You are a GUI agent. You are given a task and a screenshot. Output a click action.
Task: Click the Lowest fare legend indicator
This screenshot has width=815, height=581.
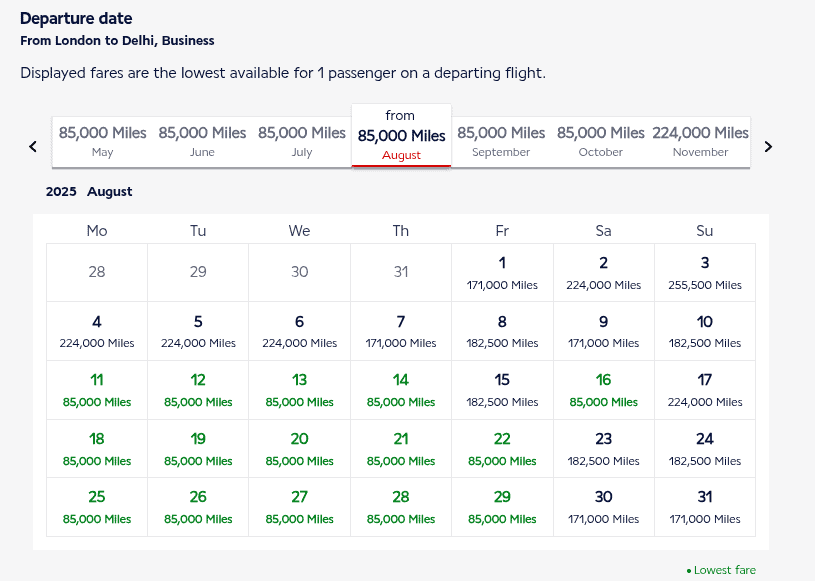point(720,569)
